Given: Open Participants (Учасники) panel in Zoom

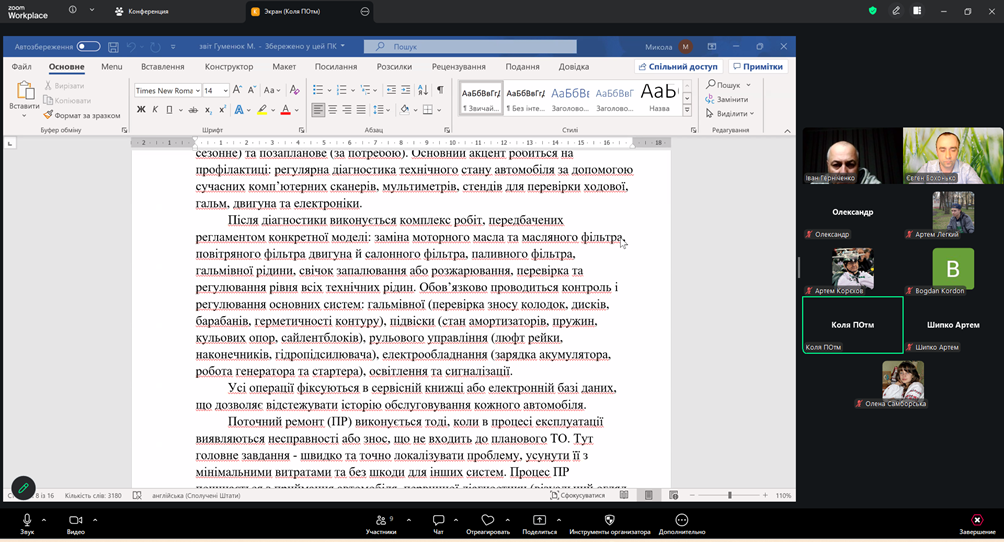Looking at the screenshot, I should 380,521.
